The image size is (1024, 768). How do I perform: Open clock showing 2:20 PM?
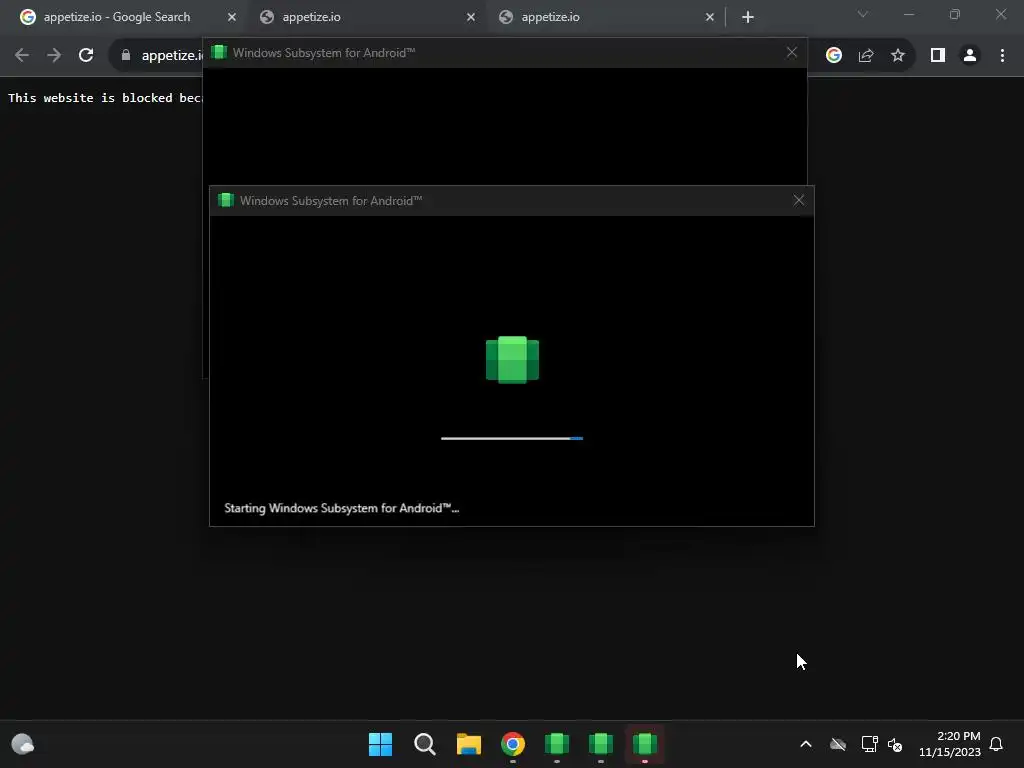(x=950, y=744)
